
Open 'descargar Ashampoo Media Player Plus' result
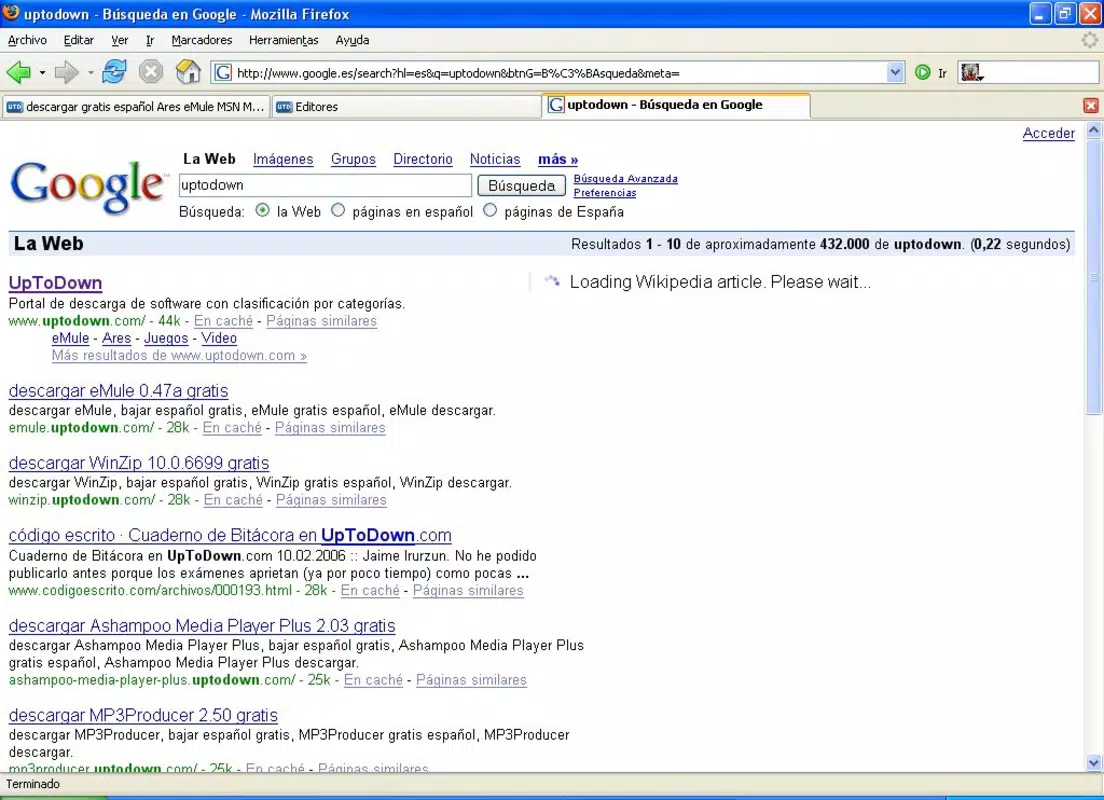[201, 625]
